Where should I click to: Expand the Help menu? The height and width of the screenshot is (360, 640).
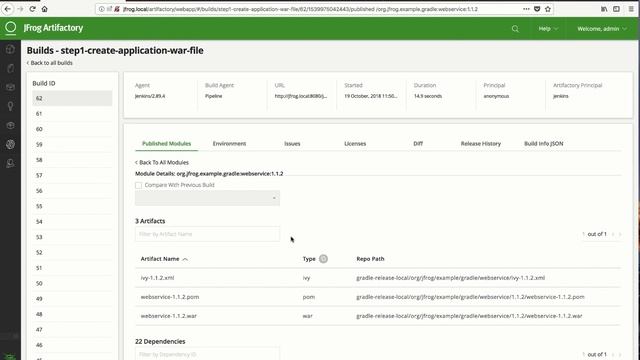point(548,29)
